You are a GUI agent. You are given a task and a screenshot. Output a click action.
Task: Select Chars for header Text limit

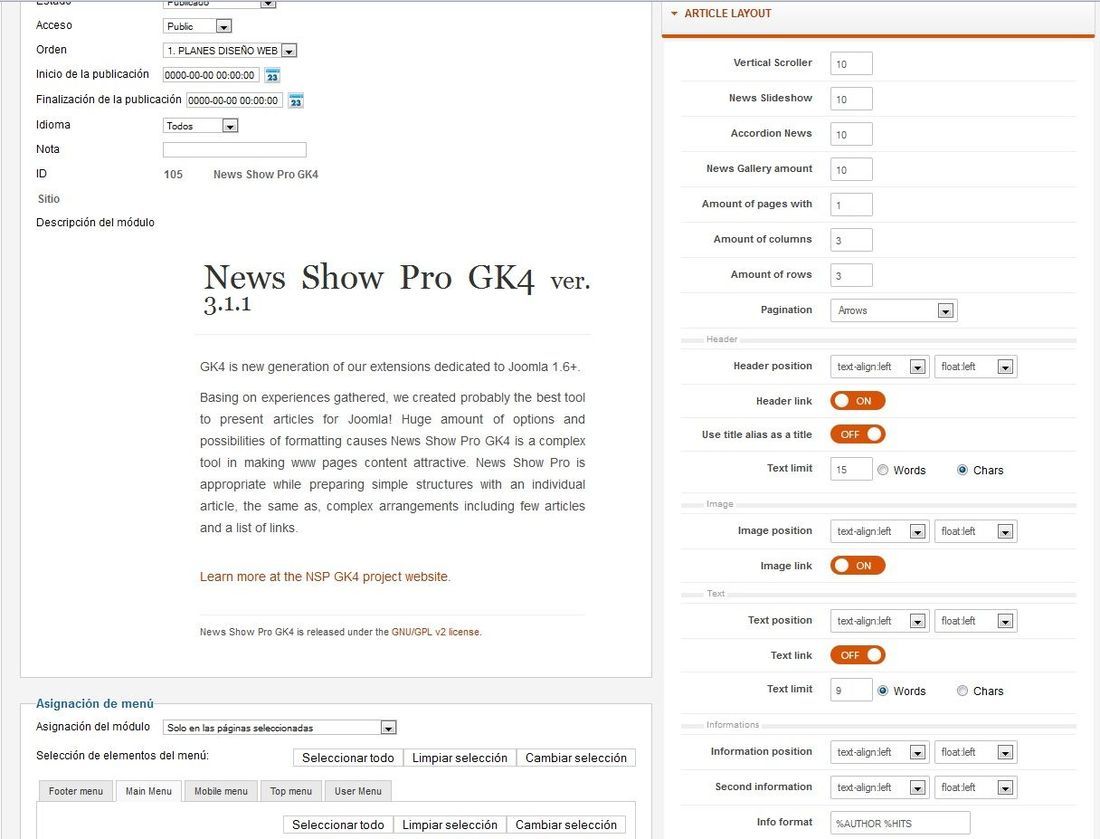[x=962, y=470]
